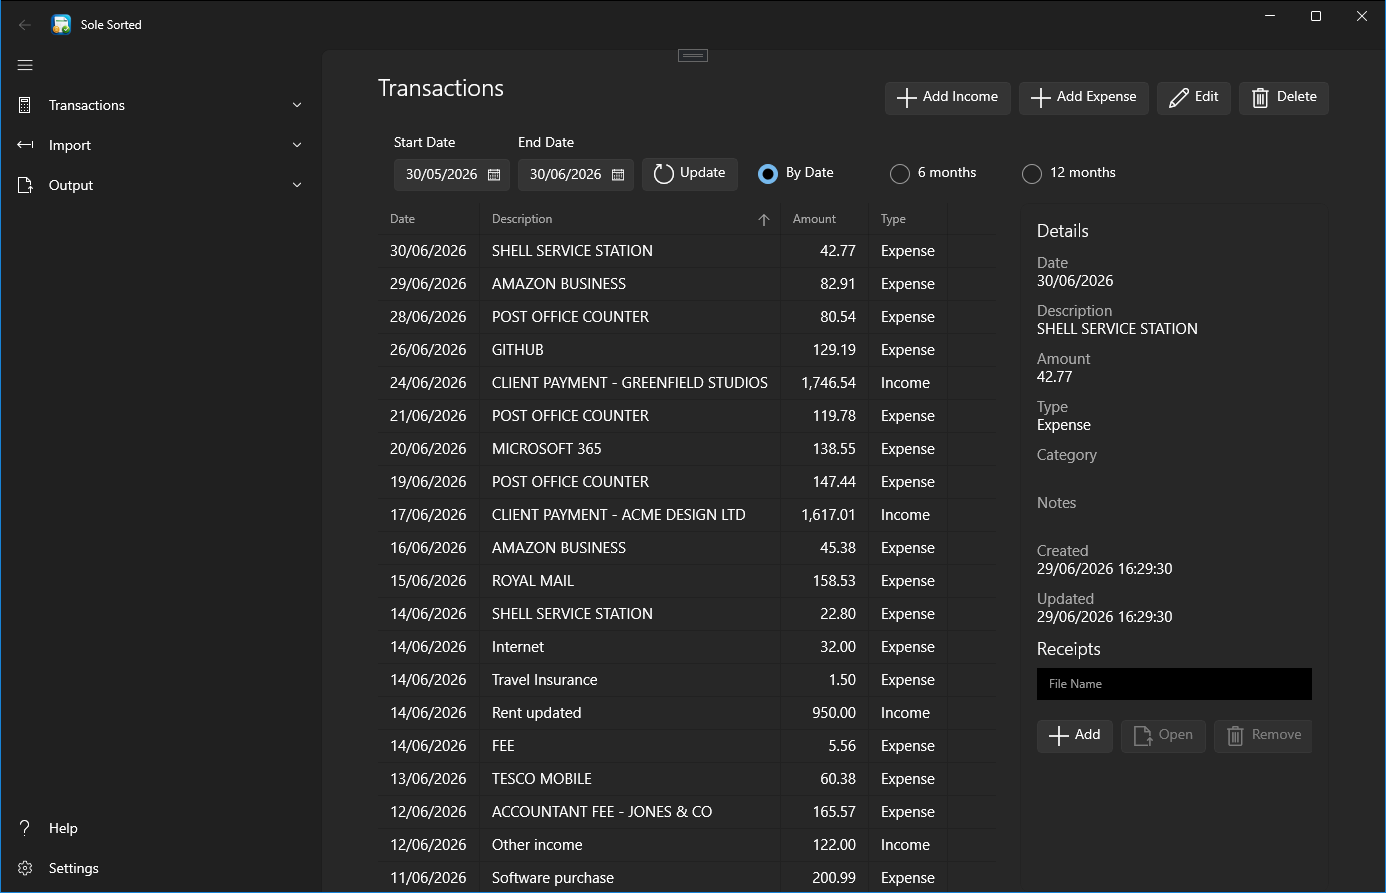Viewport: 1386px width, 893px height.
Task: Expand the Import sidebar section
Action: coord(297,145)
